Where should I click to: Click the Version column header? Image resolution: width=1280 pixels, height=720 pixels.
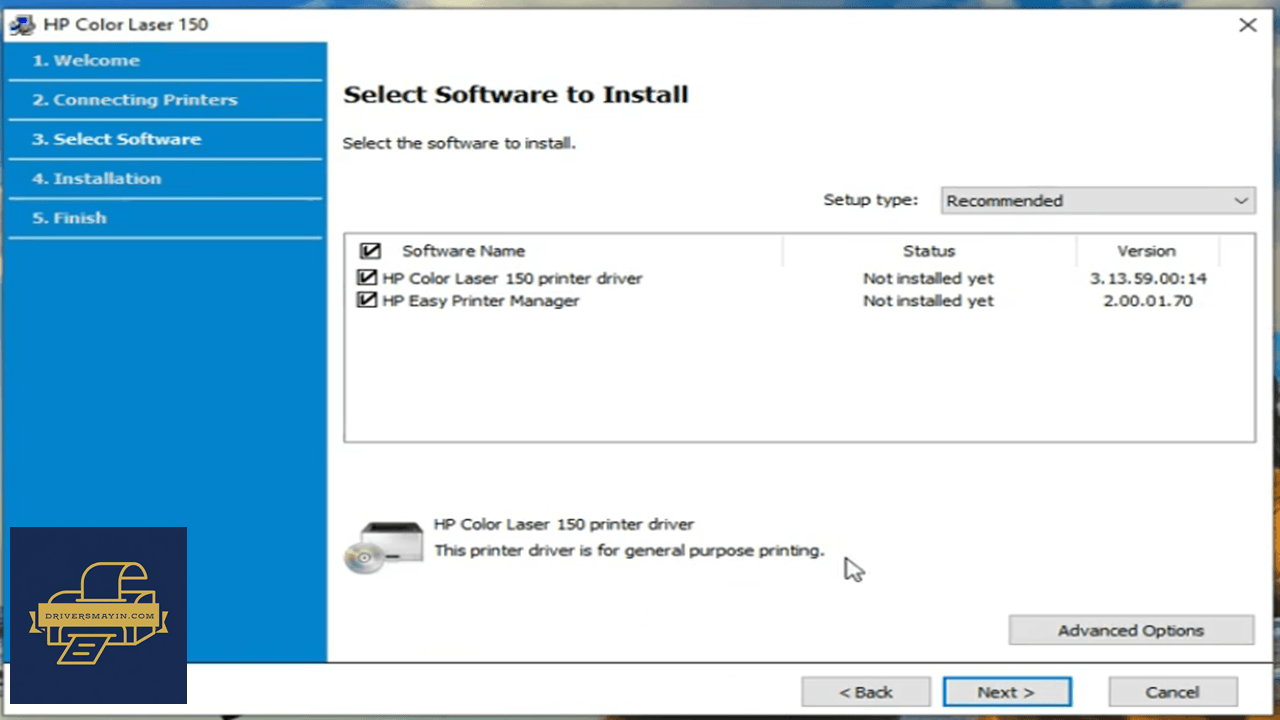click(1147, 251)
